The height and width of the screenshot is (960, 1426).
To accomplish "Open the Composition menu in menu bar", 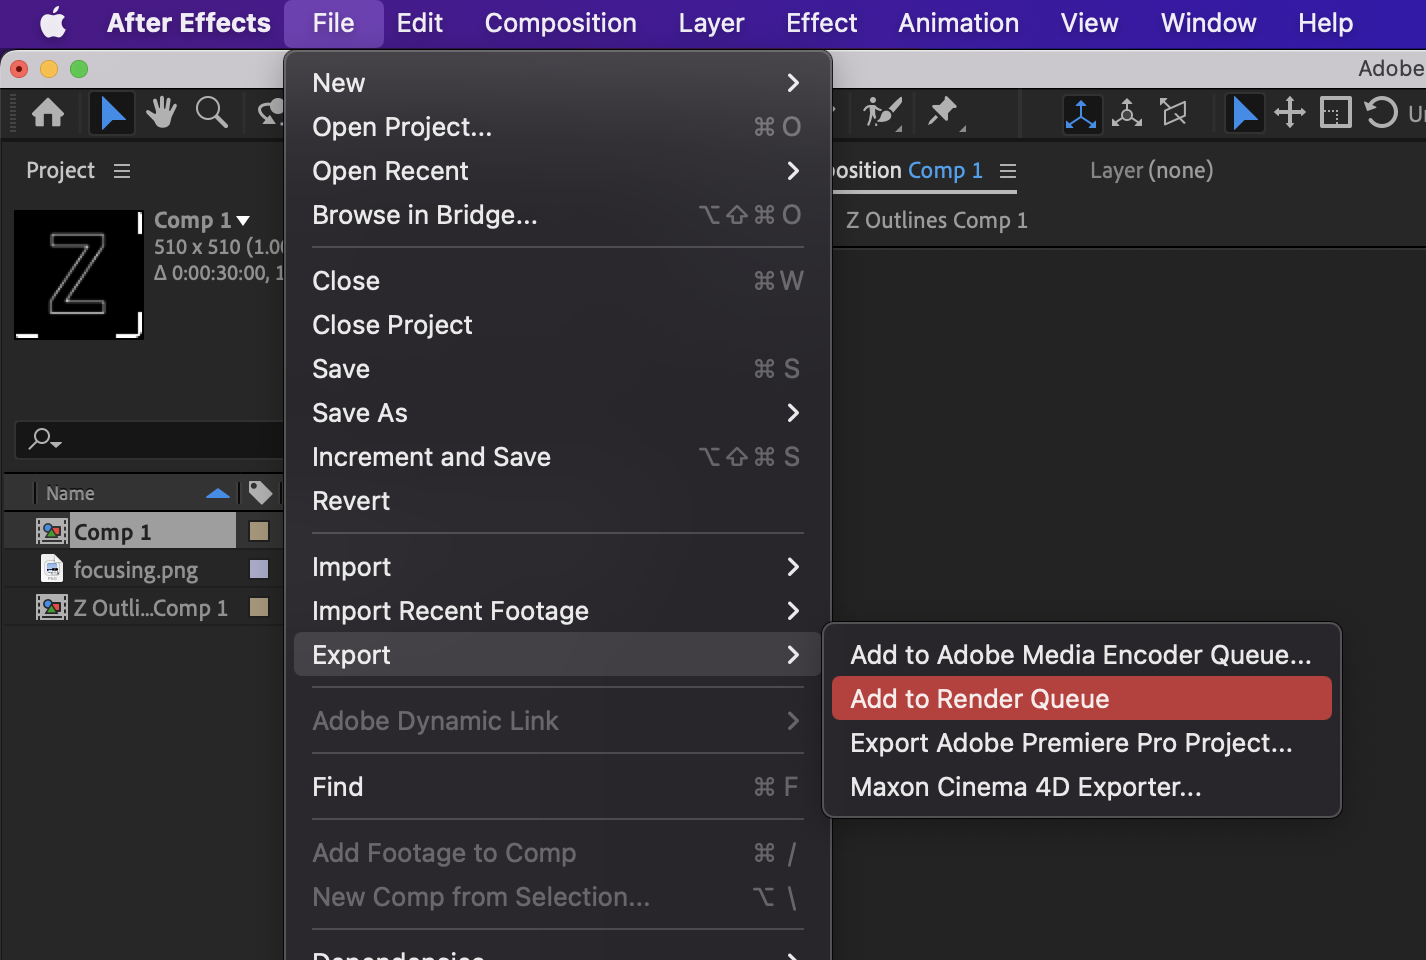I will 560,23.
